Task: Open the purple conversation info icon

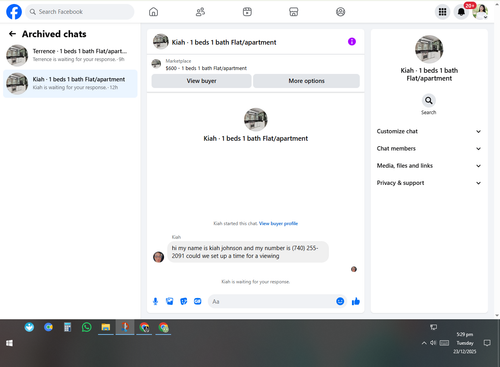Action: pos(352,42)
